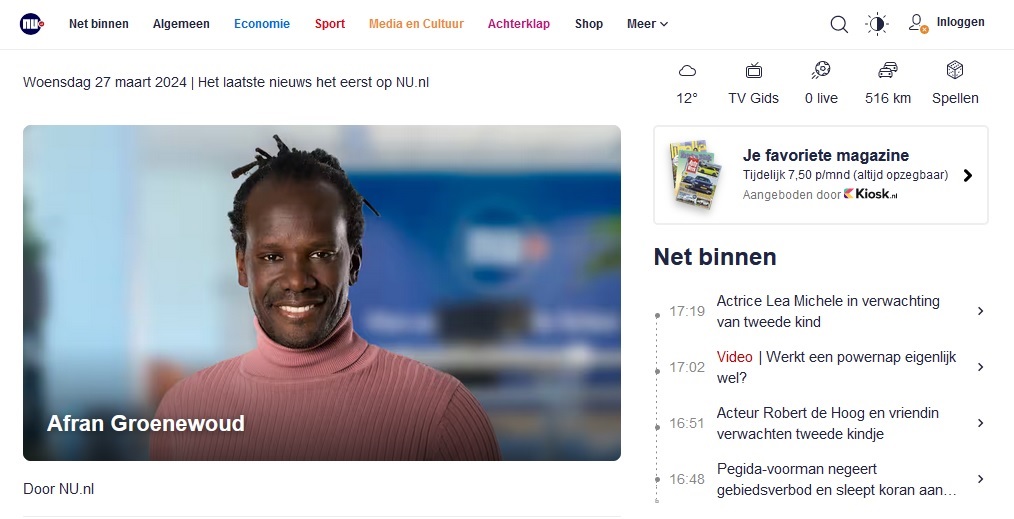1014x519 pixels.
Task: Expand the Meer dropdown menu
Action: pos(647,24)
